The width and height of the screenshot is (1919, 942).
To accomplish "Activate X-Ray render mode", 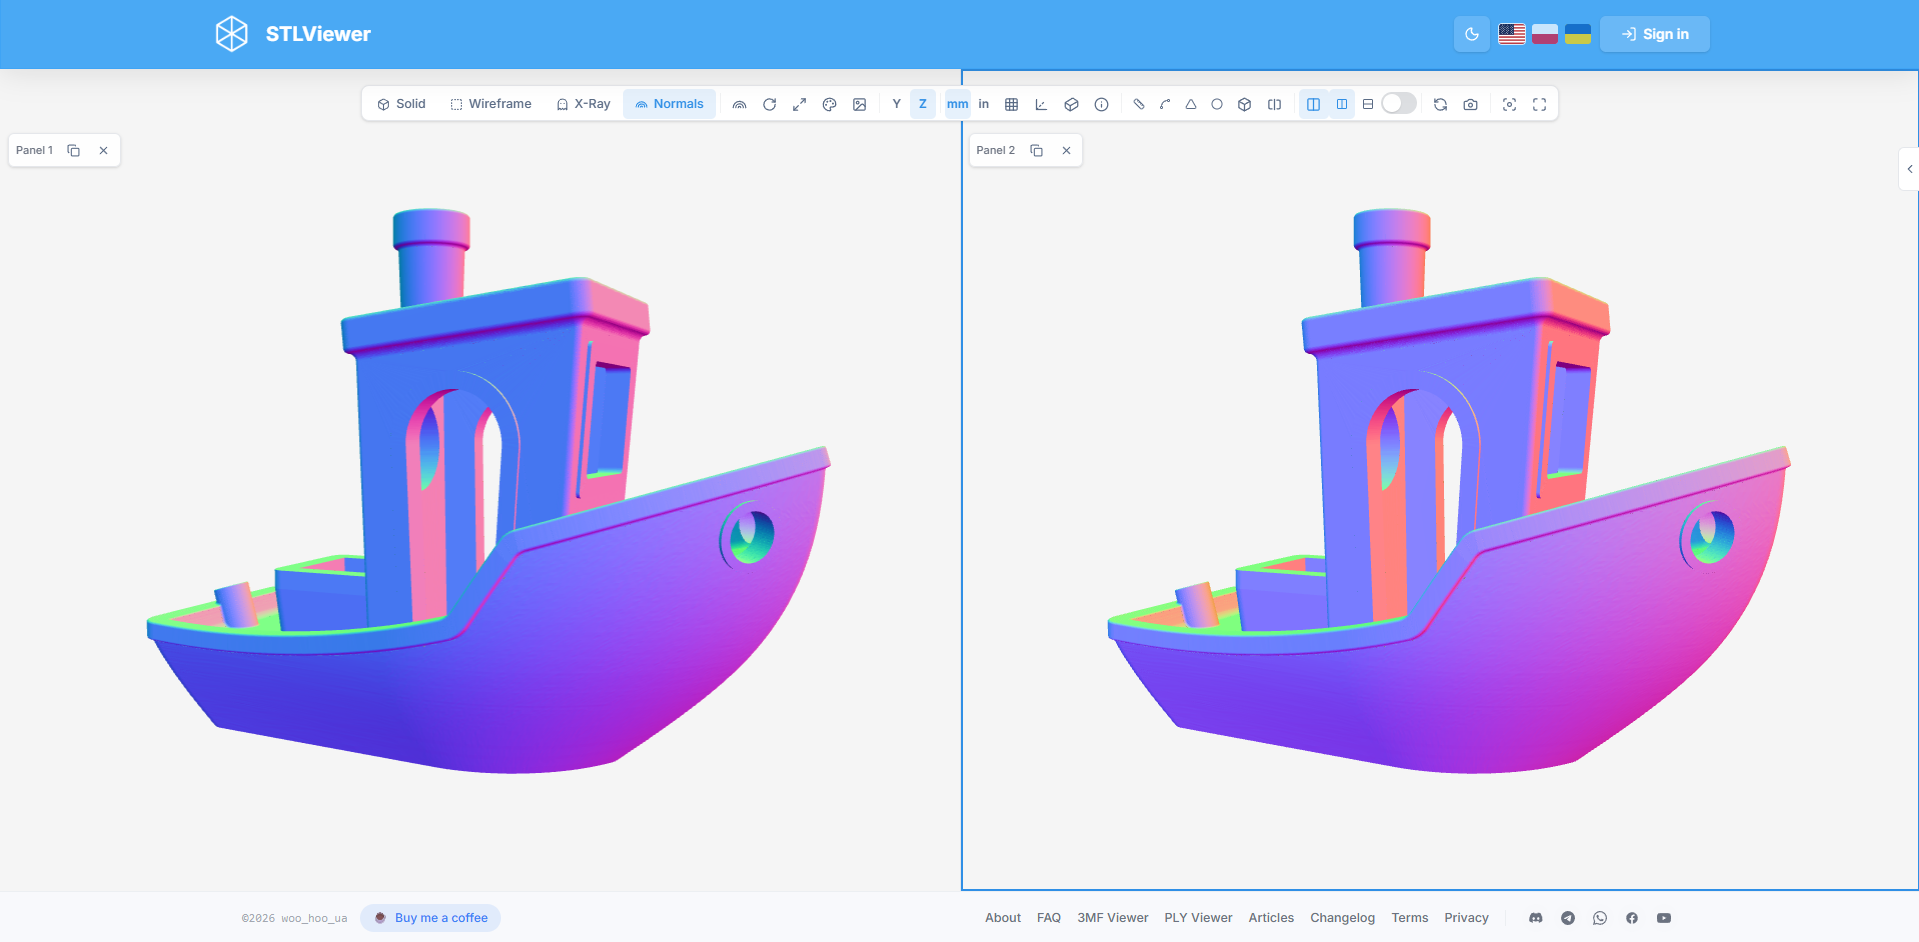I will (583, 104).
